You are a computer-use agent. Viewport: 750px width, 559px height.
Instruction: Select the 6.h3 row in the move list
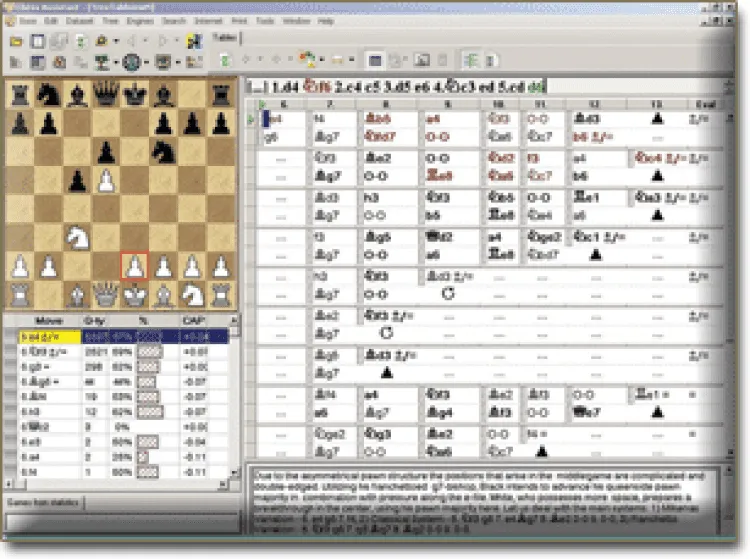click(123, 411)
